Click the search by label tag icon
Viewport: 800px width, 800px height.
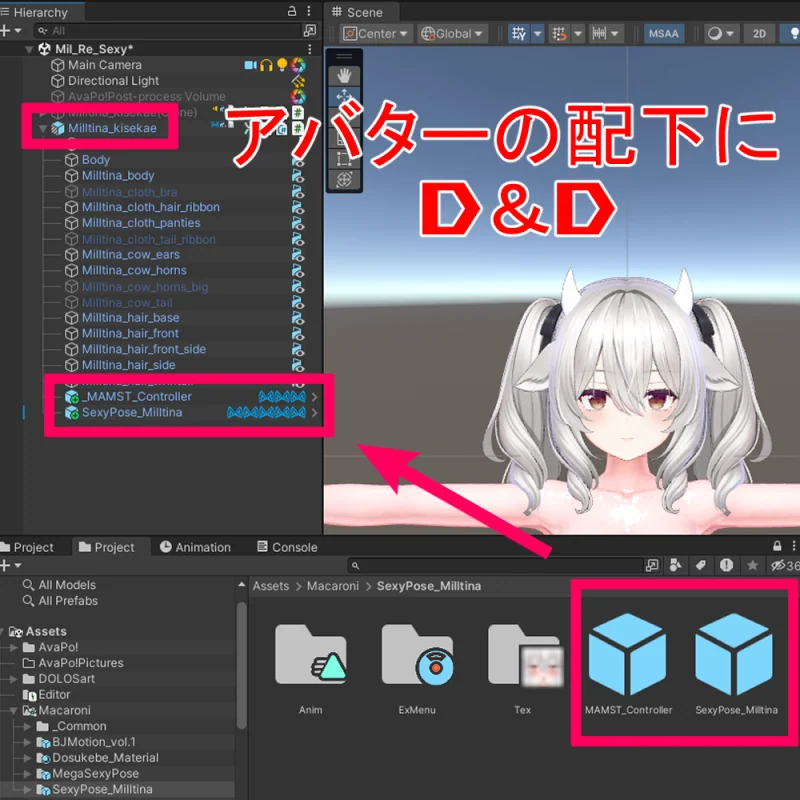pyautogui.click(x=701, y=565)
